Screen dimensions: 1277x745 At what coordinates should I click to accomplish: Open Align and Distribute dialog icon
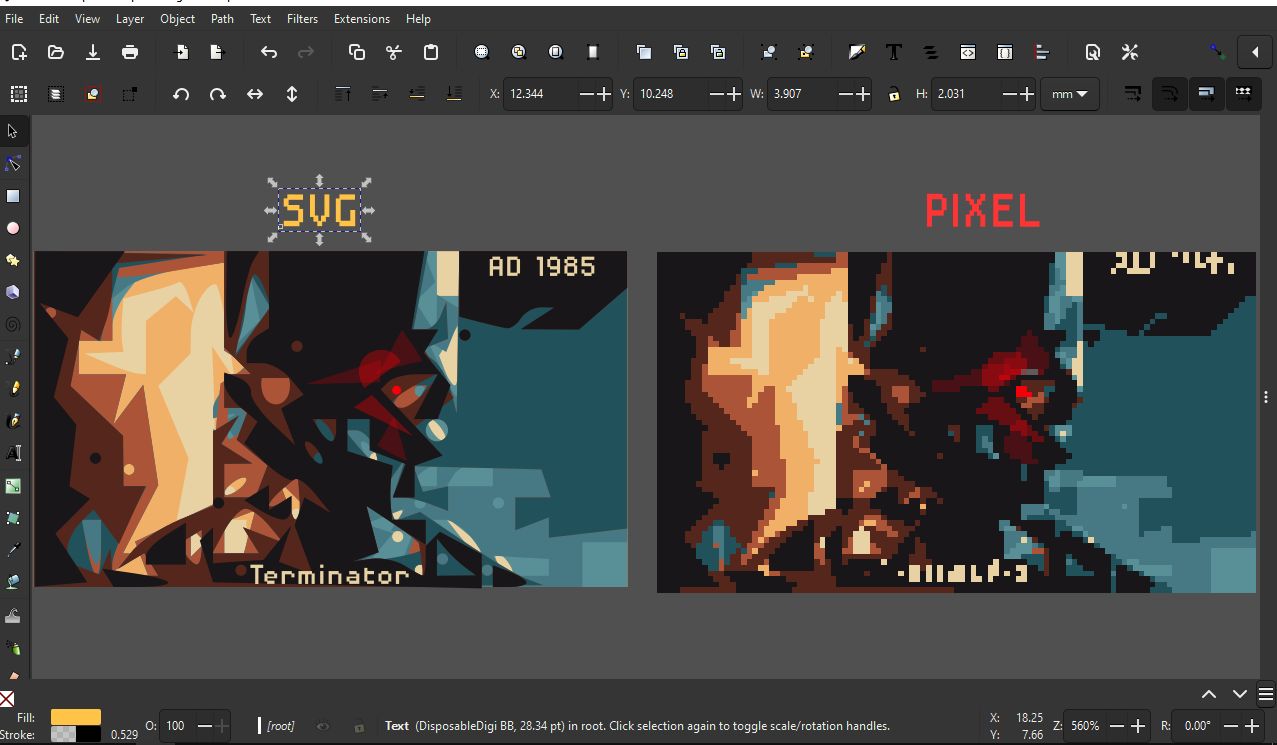click(1042, 52)
